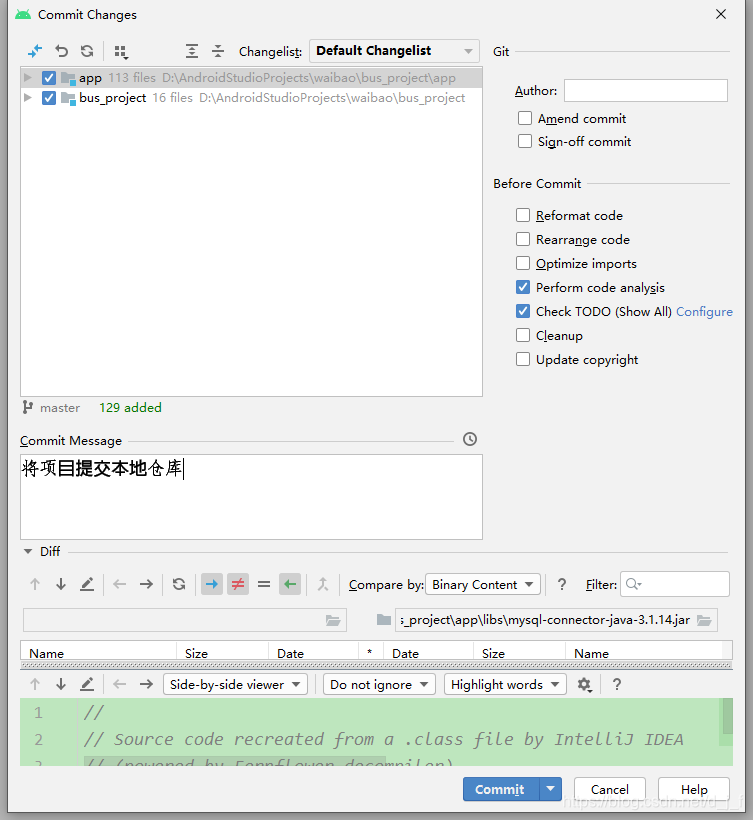753x820 pixels.
Task: Toggle show new files on left (blue arrow)
Action: 212,584
